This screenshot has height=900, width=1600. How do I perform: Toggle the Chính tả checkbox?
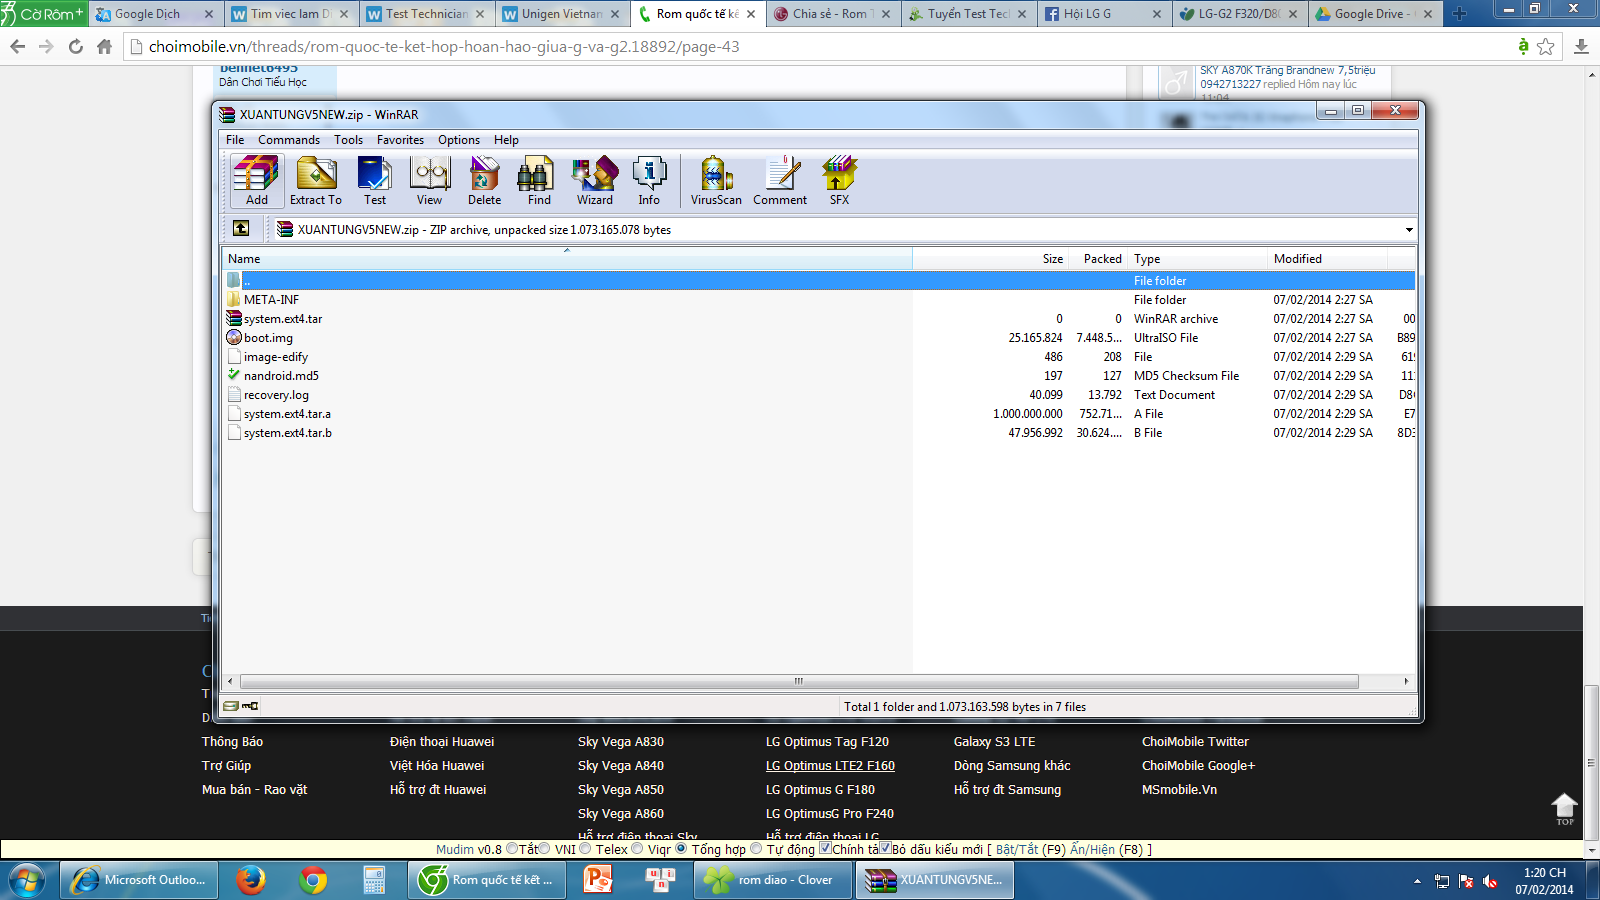click(825, 848)
